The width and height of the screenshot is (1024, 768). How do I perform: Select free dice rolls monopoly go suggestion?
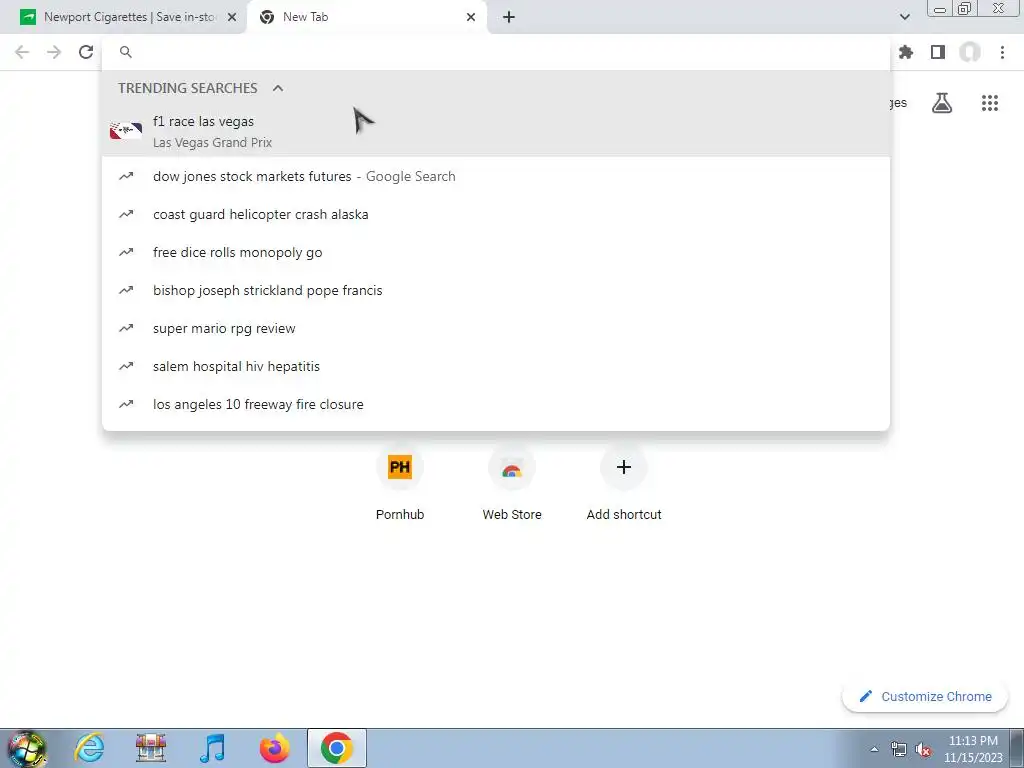click(496, 252)
